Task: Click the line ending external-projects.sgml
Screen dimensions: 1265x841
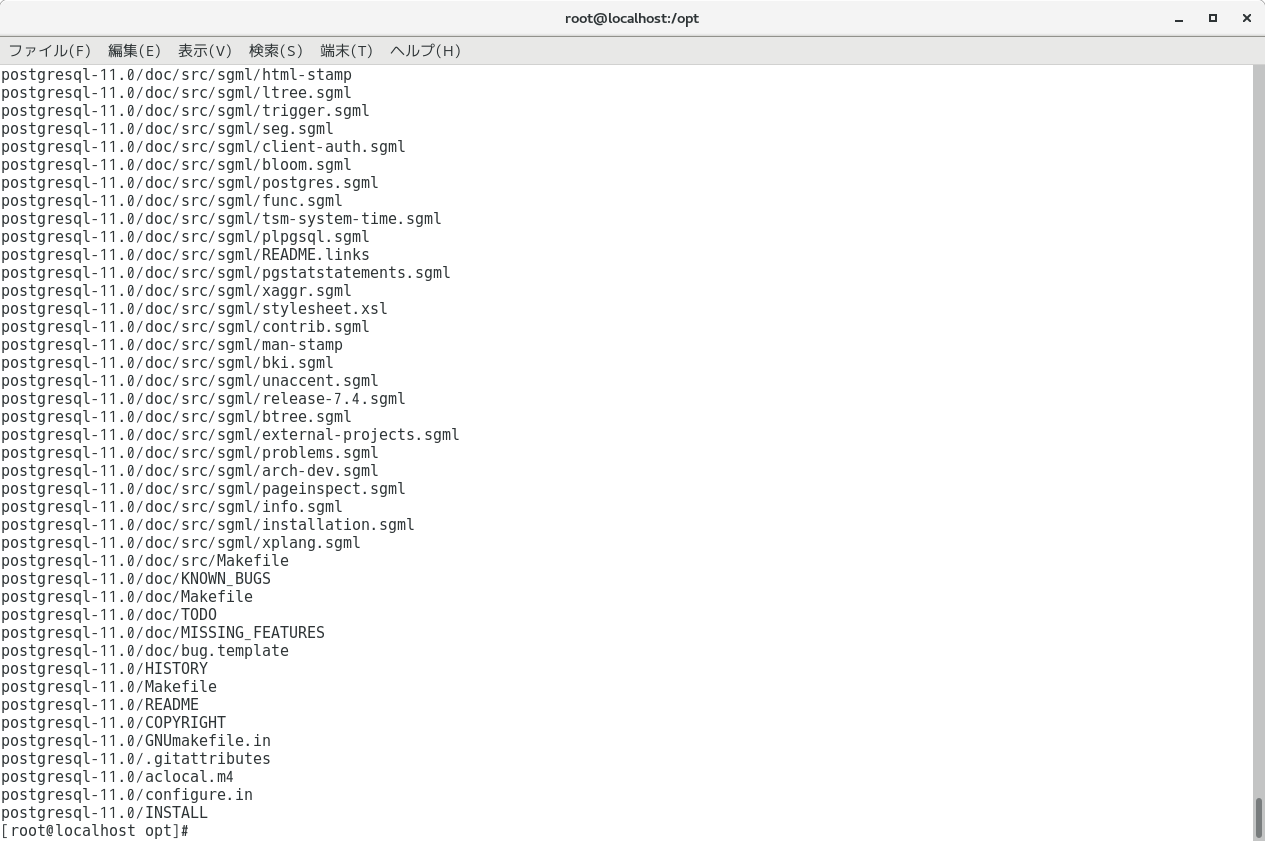Action: [231, 435]
